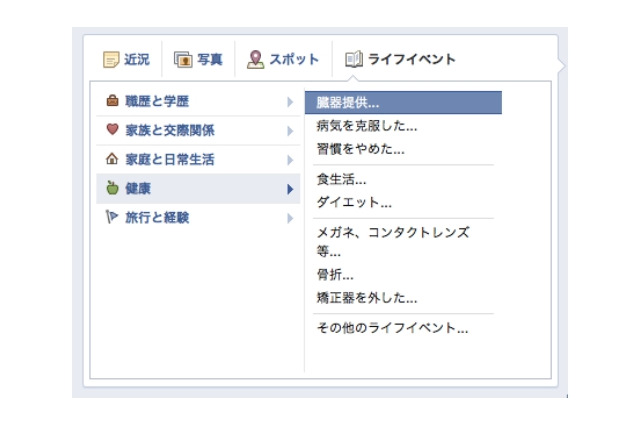640x426 pixels.
Task: Expand the 職歴と学歴 submenu arrow
Action: tap(290, 102)
